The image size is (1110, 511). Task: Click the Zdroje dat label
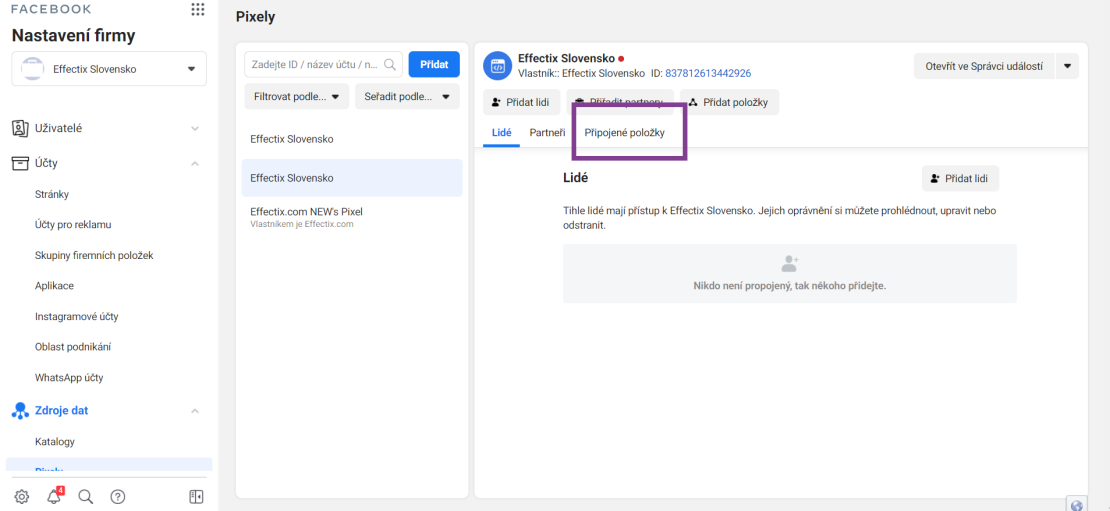tap(62, 410)
